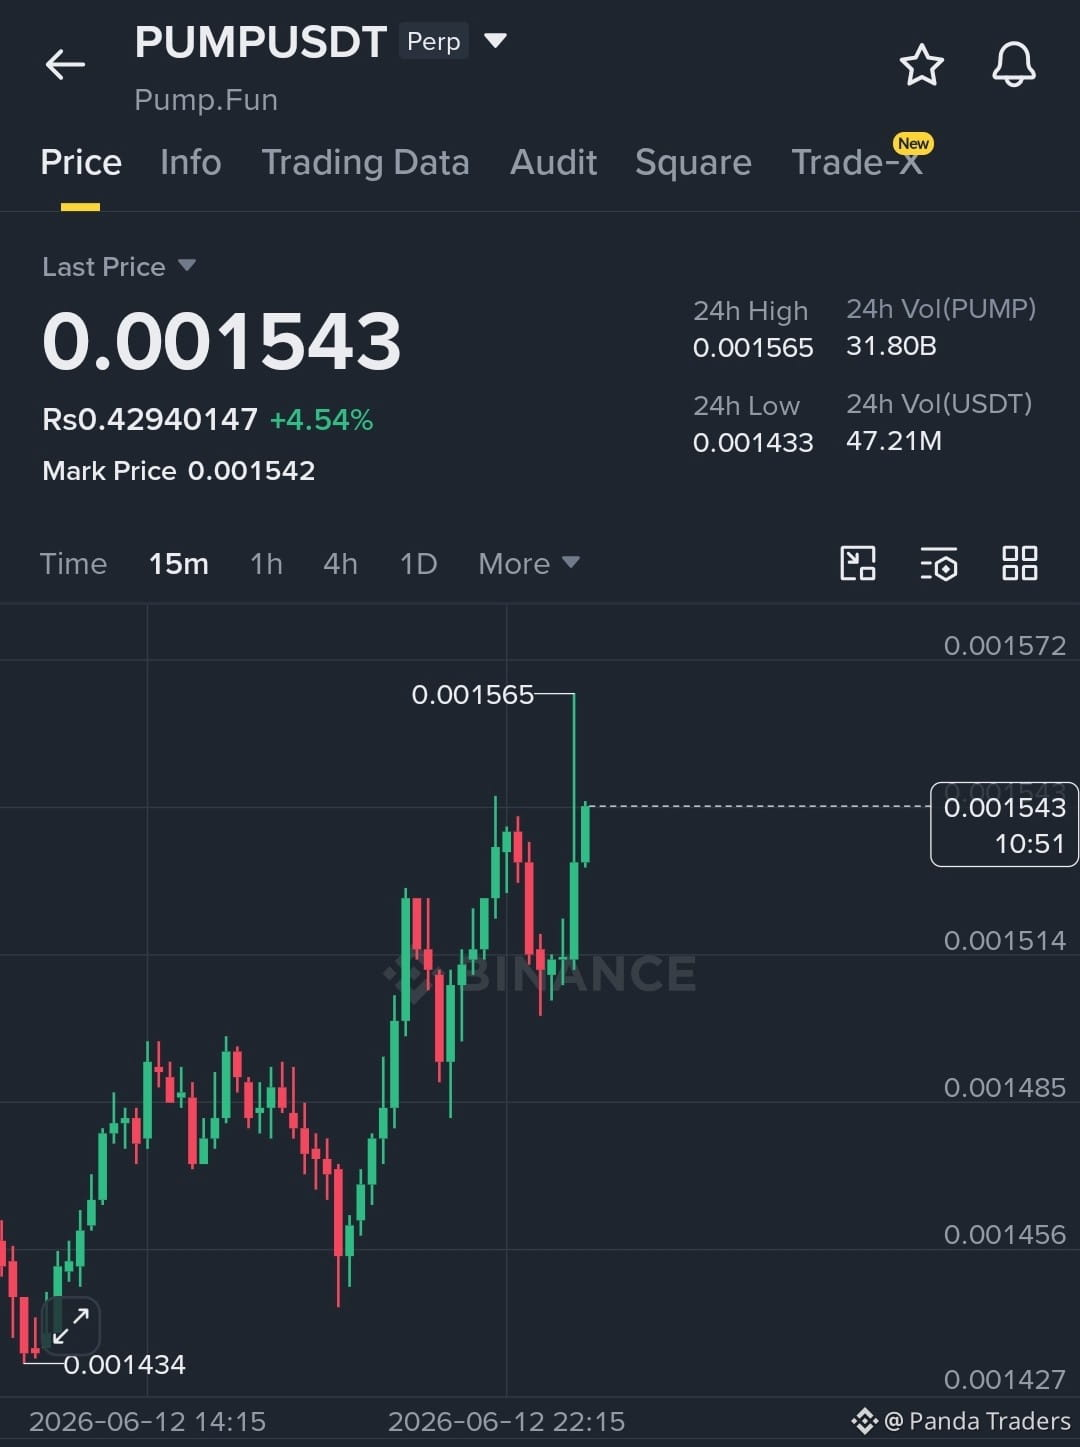
Task: Tap the 24h High value 0.001565
Action: tap(753, 347)
